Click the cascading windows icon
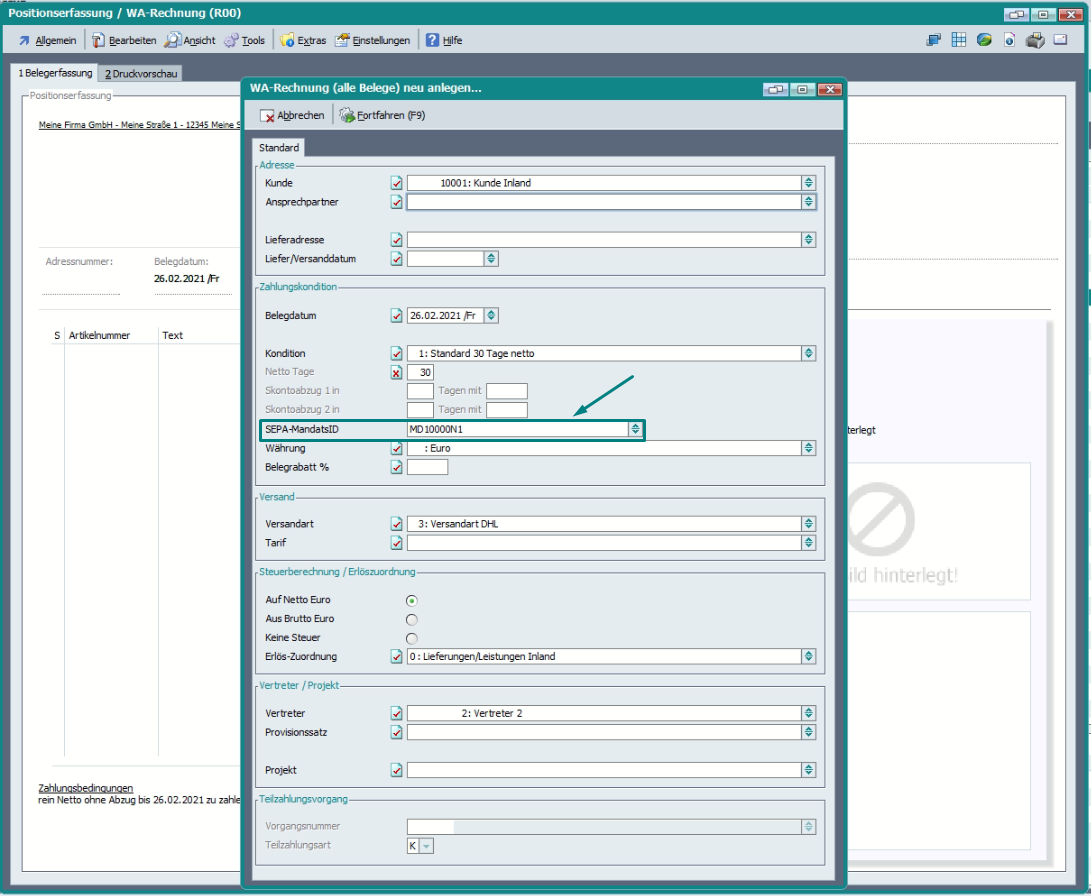 [934, 40]
